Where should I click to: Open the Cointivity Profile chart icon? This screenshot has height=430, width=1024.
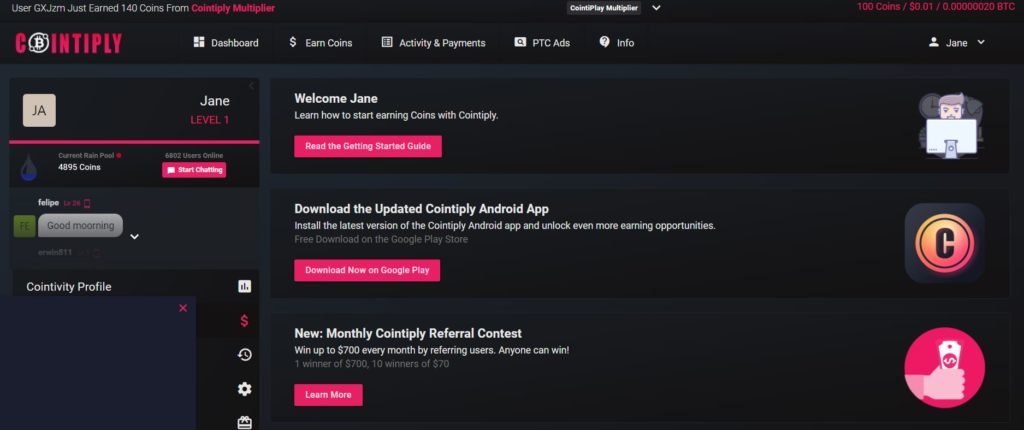244,286
